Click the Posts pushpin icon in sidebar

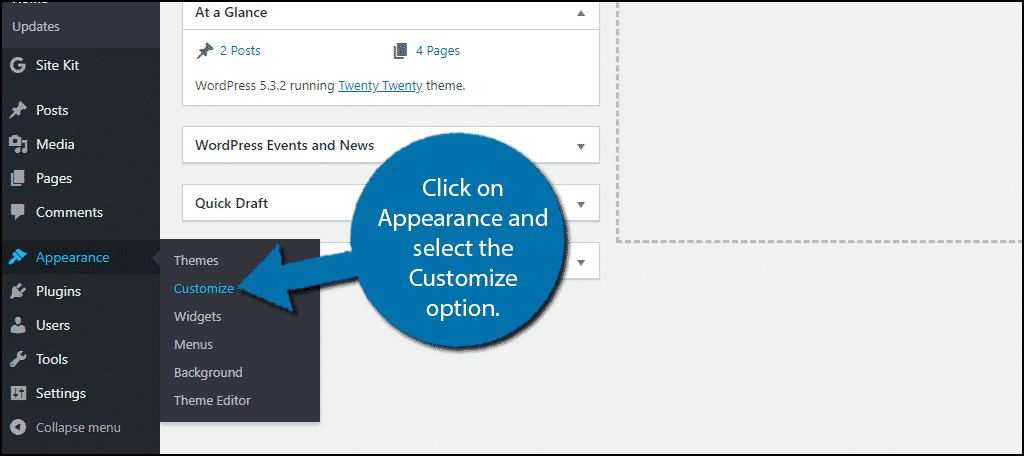tap(17, 111)
